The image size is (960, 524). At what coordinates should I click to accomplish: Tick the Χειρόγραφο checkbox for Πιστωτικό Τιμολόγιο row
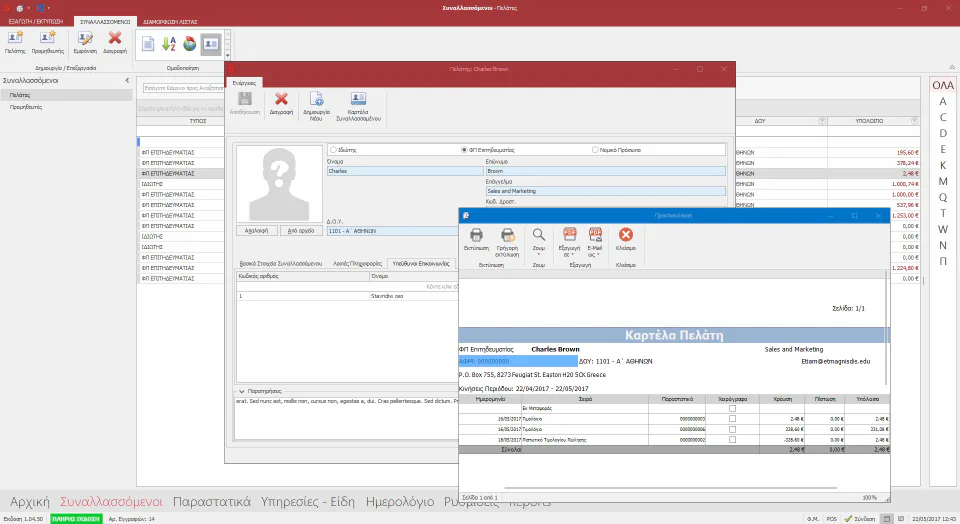point(732,440)
